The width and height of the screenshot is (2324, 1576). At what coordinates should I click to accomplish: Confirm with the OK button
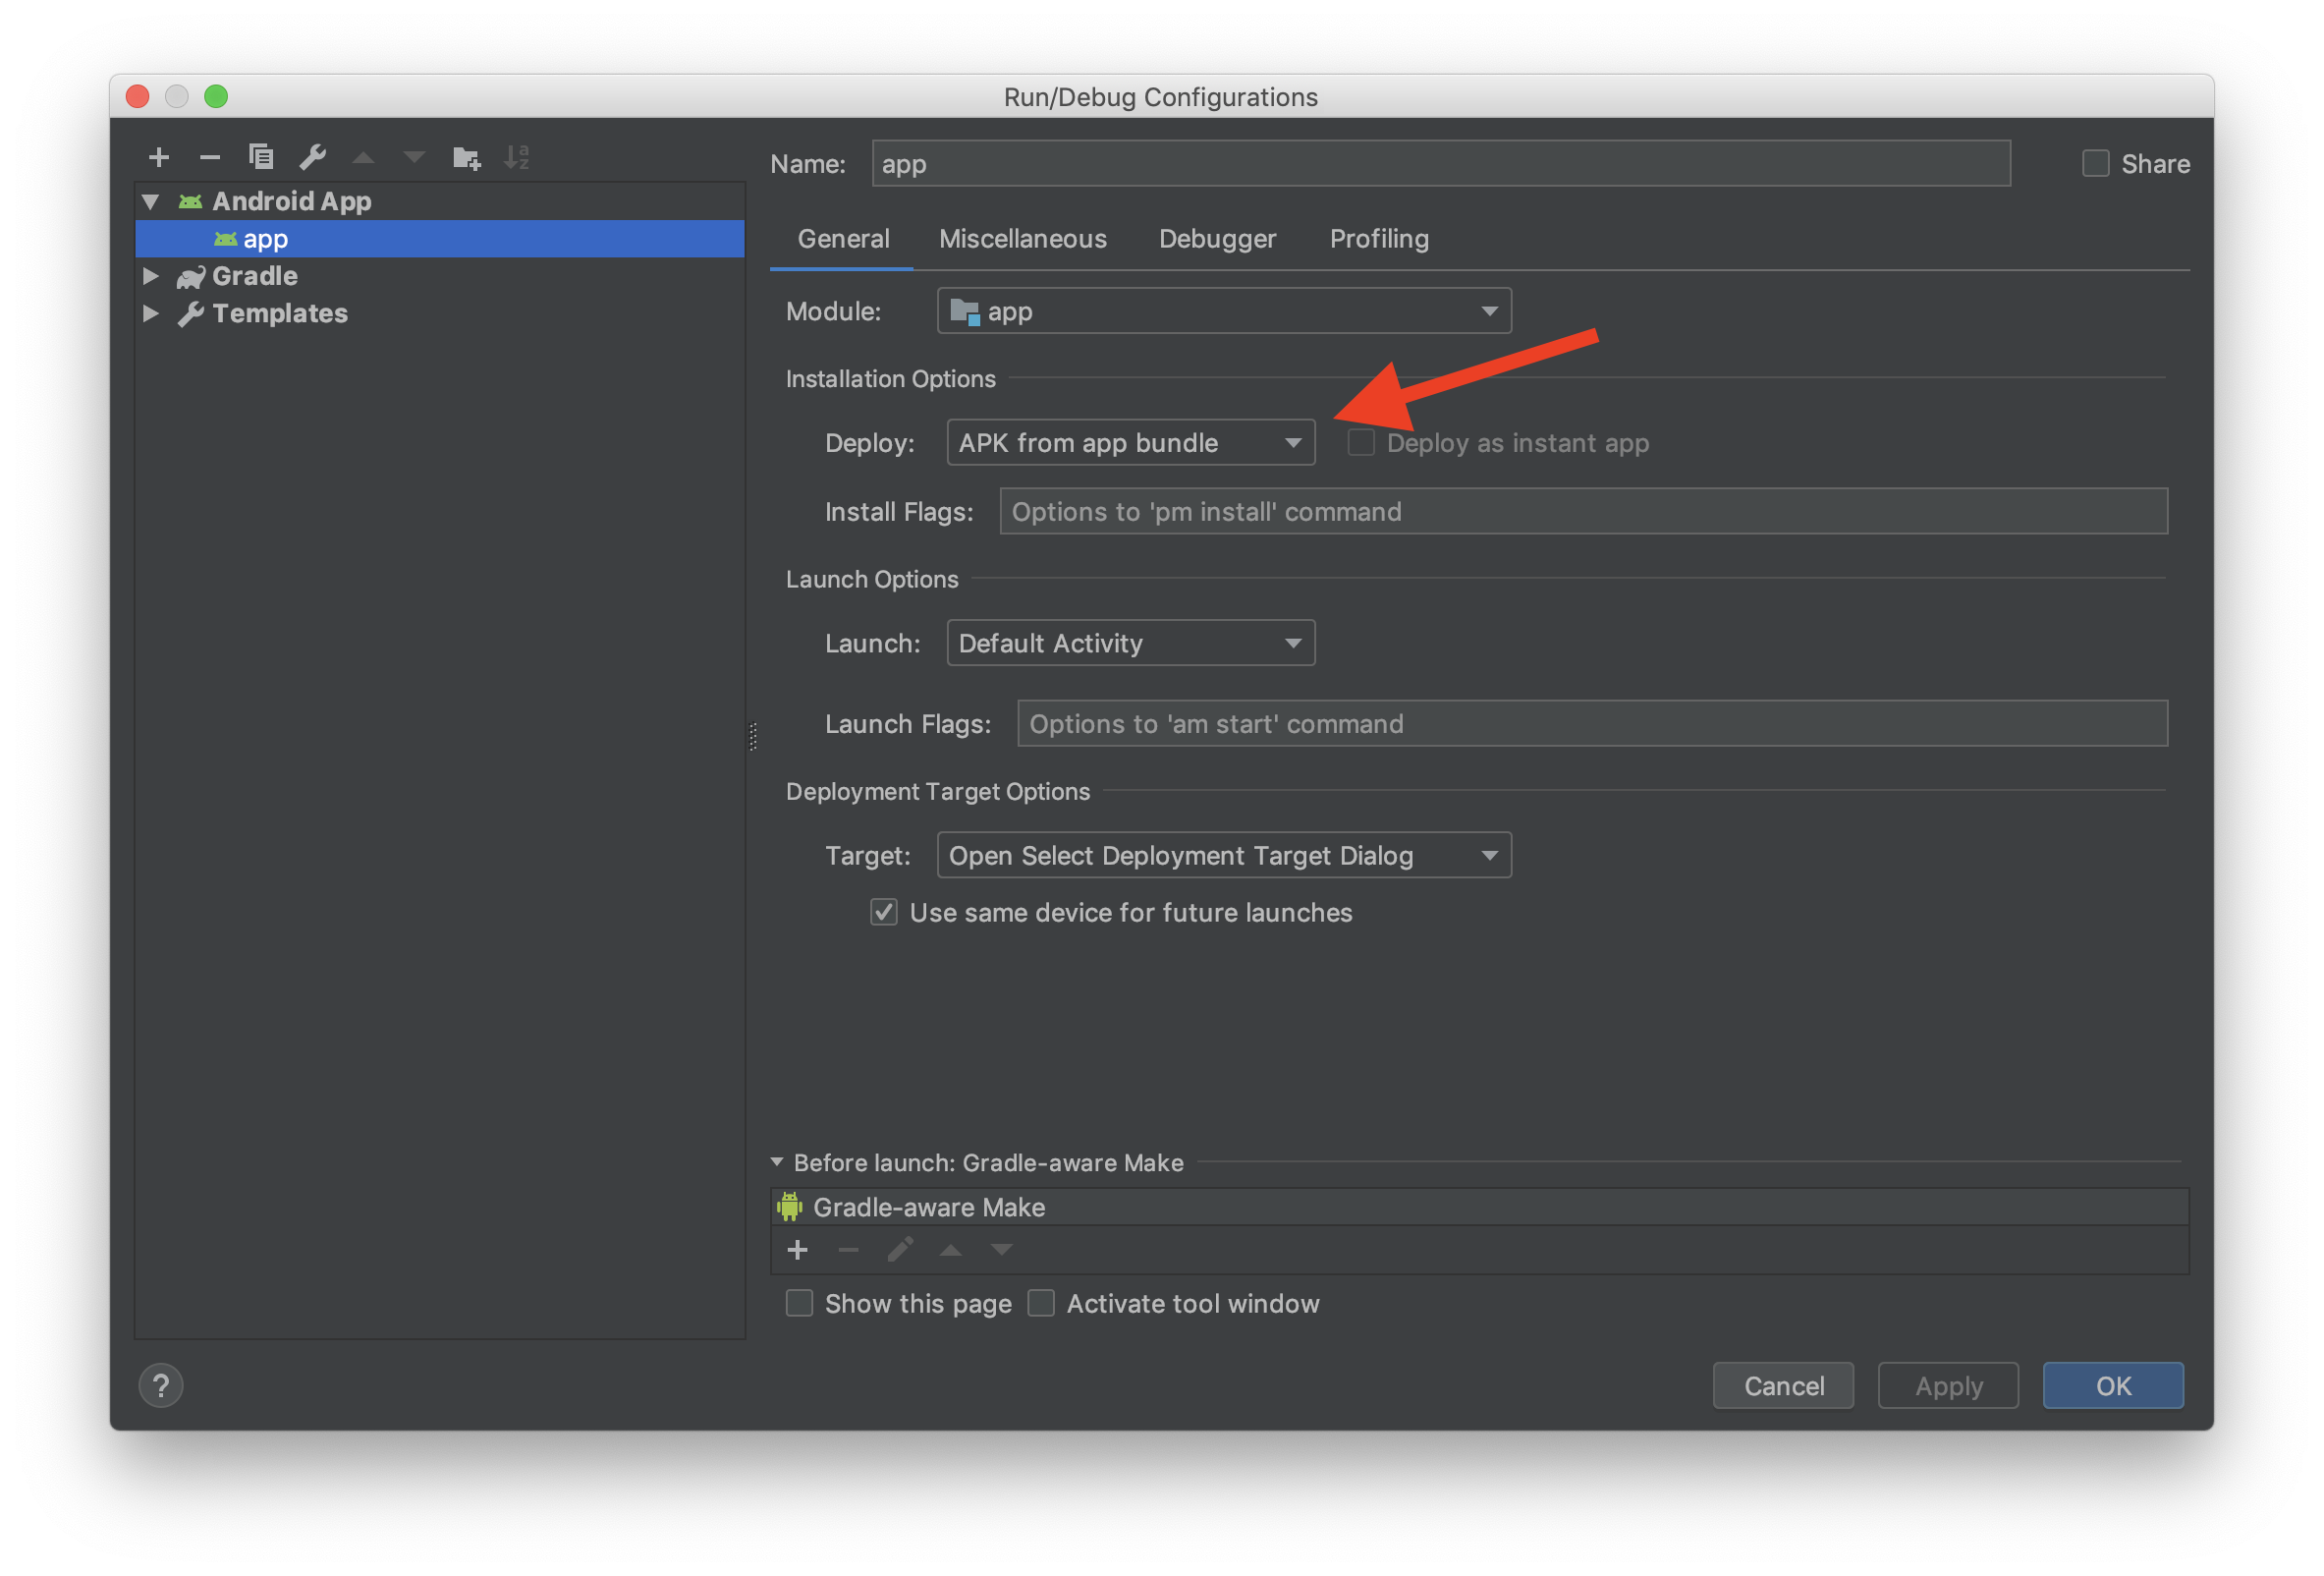(x=2114, y=1387)
